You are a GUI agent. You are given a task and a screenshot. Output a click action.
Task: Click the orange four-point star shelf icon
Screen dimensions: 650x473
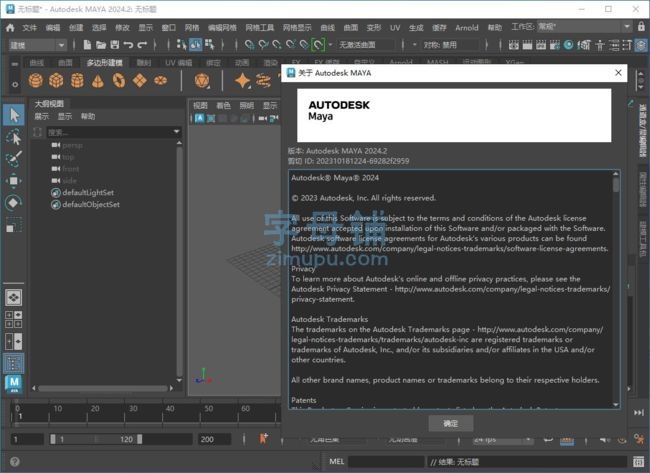tap(243, 80)
